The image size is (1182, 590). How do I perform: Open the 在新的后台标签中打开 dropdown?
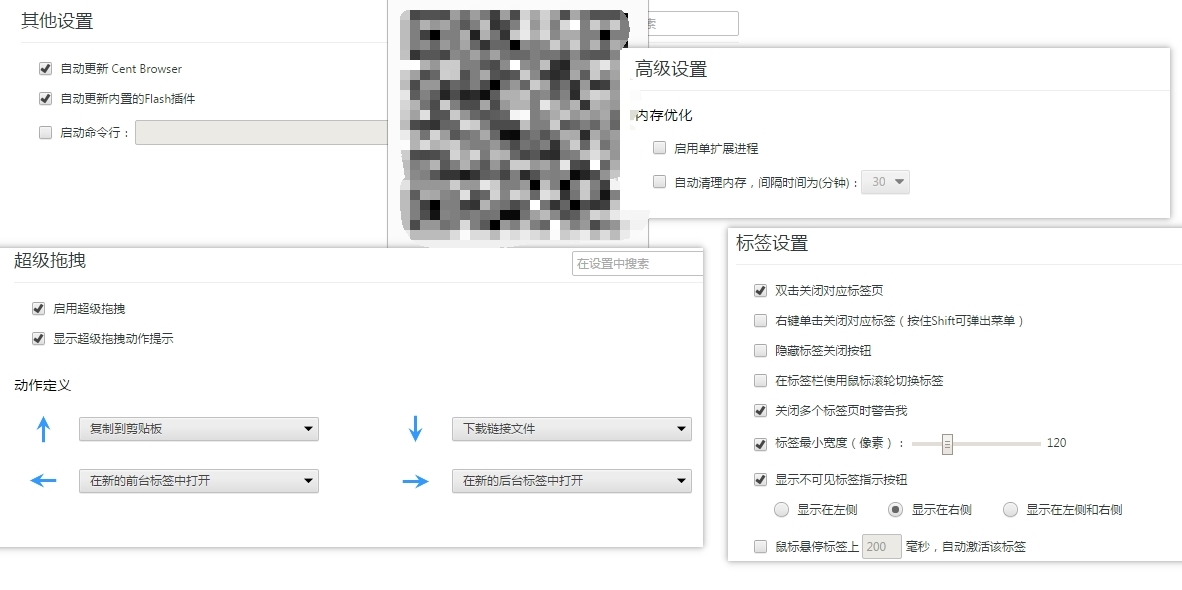(x=571, y=481)
